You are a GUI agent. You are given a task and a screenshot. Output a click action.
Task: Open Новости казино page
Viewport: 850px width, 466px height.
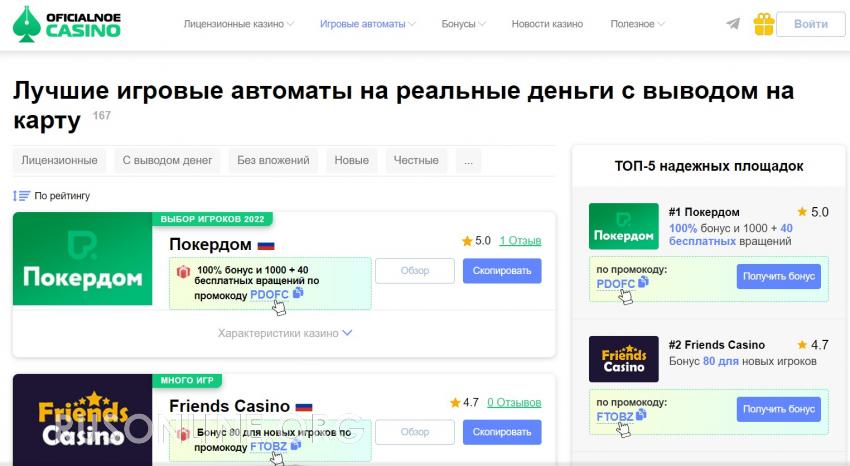pos(547,24)
